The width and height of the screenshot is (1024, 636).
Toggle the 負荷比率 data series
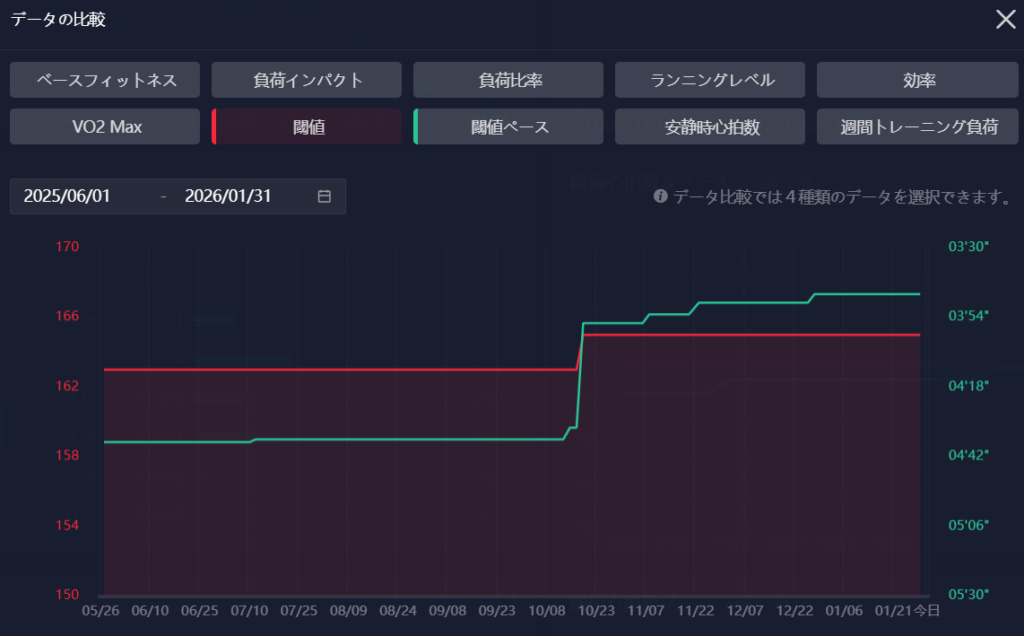pyautogui.click(x=508, y=80)
